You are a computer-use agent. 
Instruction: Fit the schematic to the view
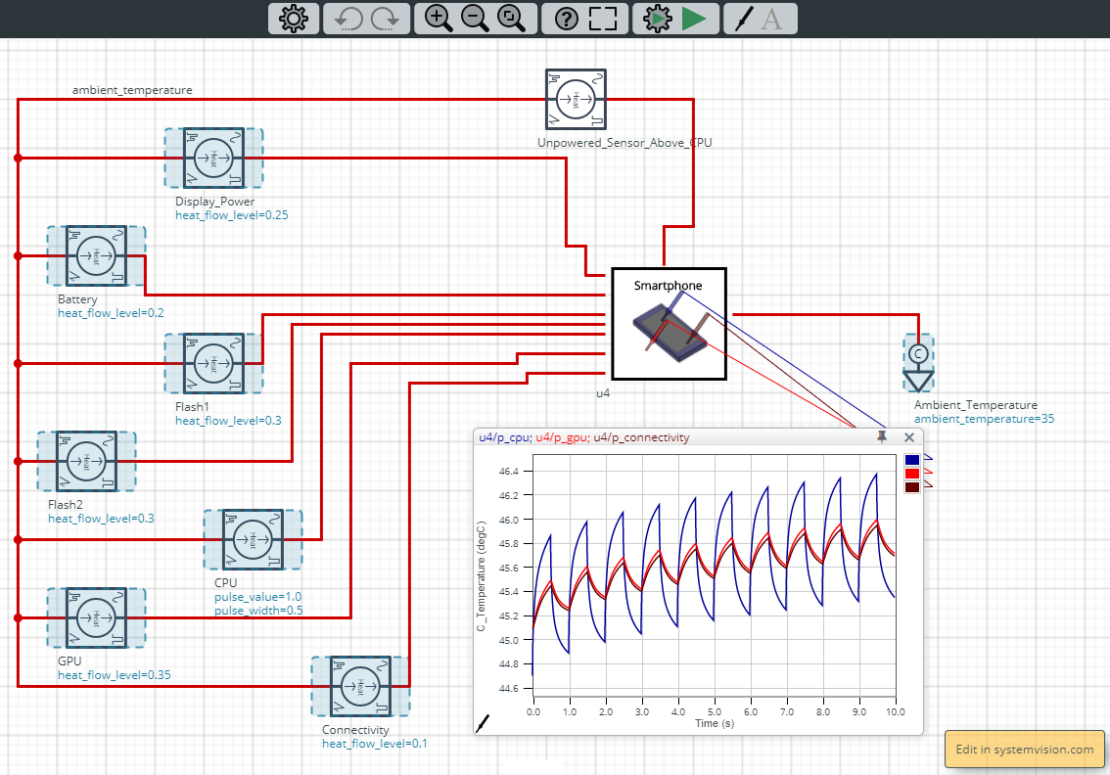click(511, 18)
